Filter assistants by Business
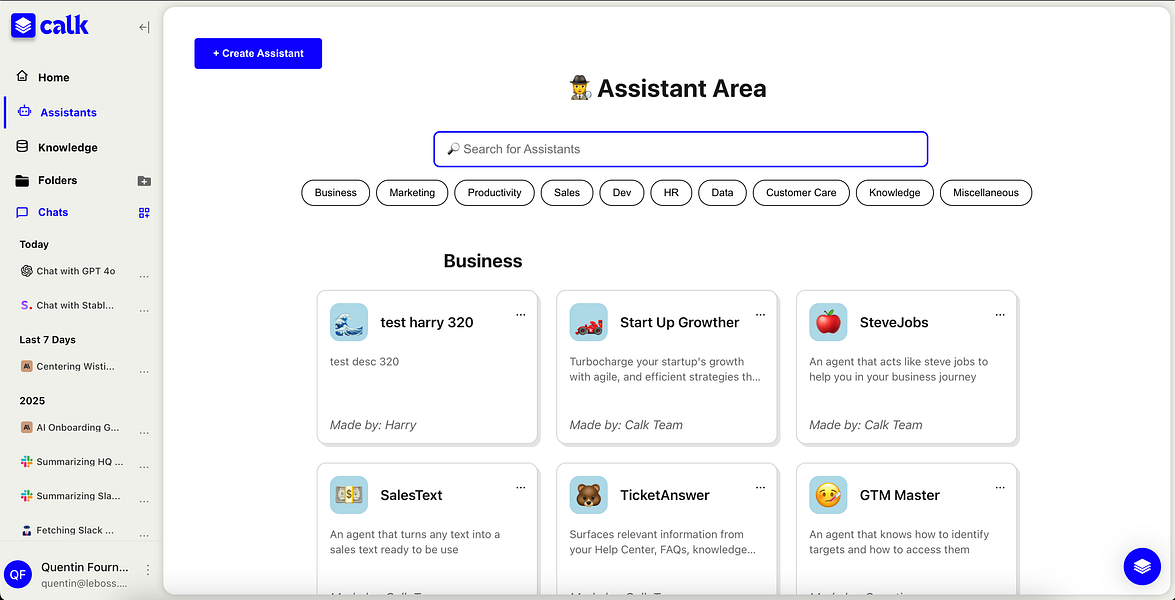 point(336,193)
